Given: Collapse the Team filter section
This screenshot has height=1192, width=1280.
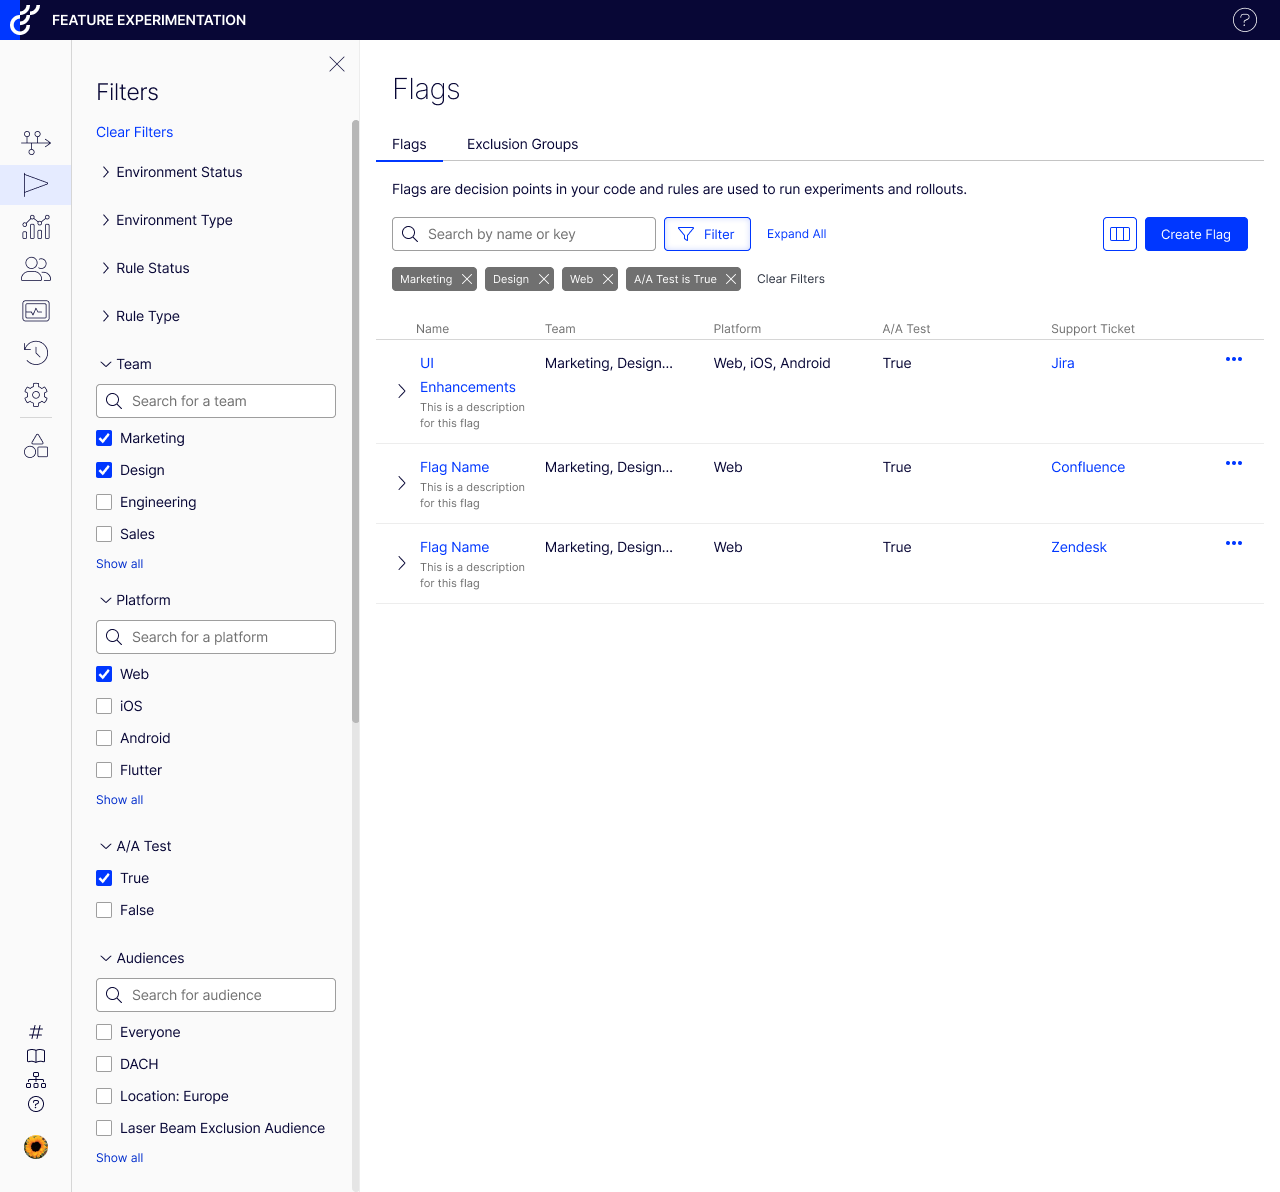Looking at the screenshot, I should (105, 364).
